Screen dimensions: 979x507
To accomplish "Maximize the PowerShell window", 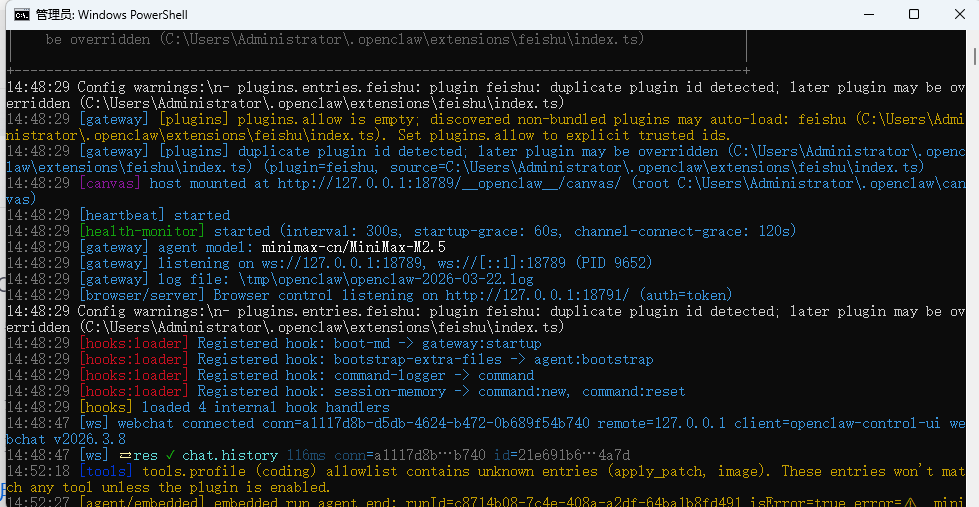I will tap(914, 14).
